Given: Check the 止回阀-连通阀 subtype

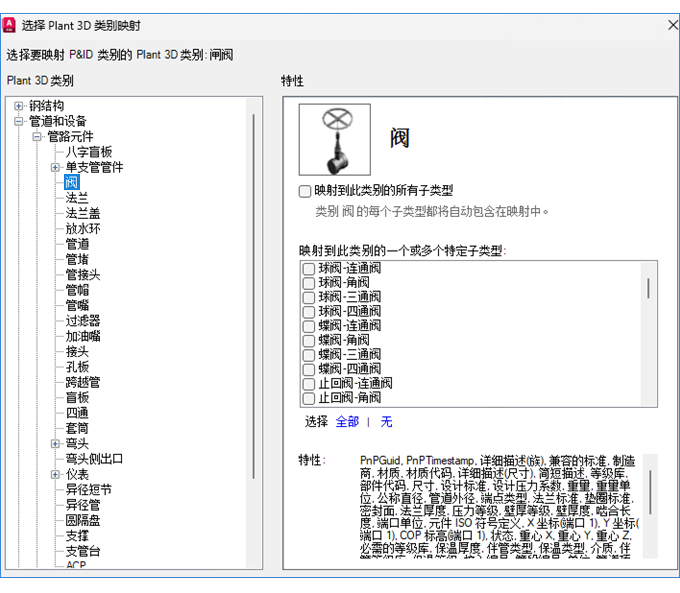Looking at the screenshot, I should (308, 383).
